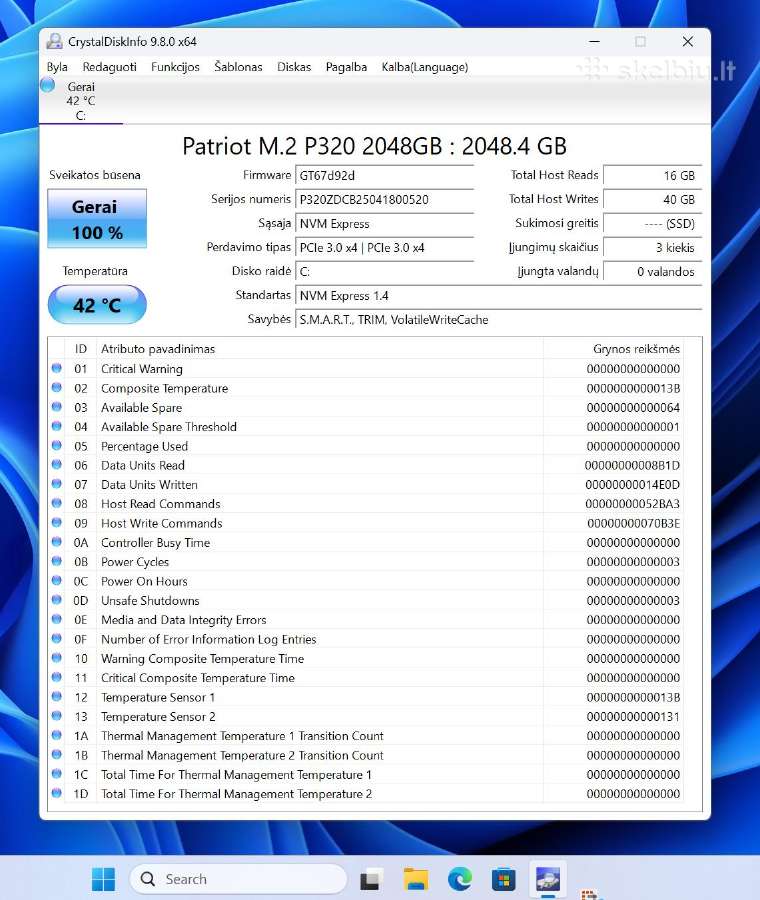Screen dimensions: 760x900
Task: Click the CrystalDiskInfo app icon in title bar
Action: pos(55,41)
